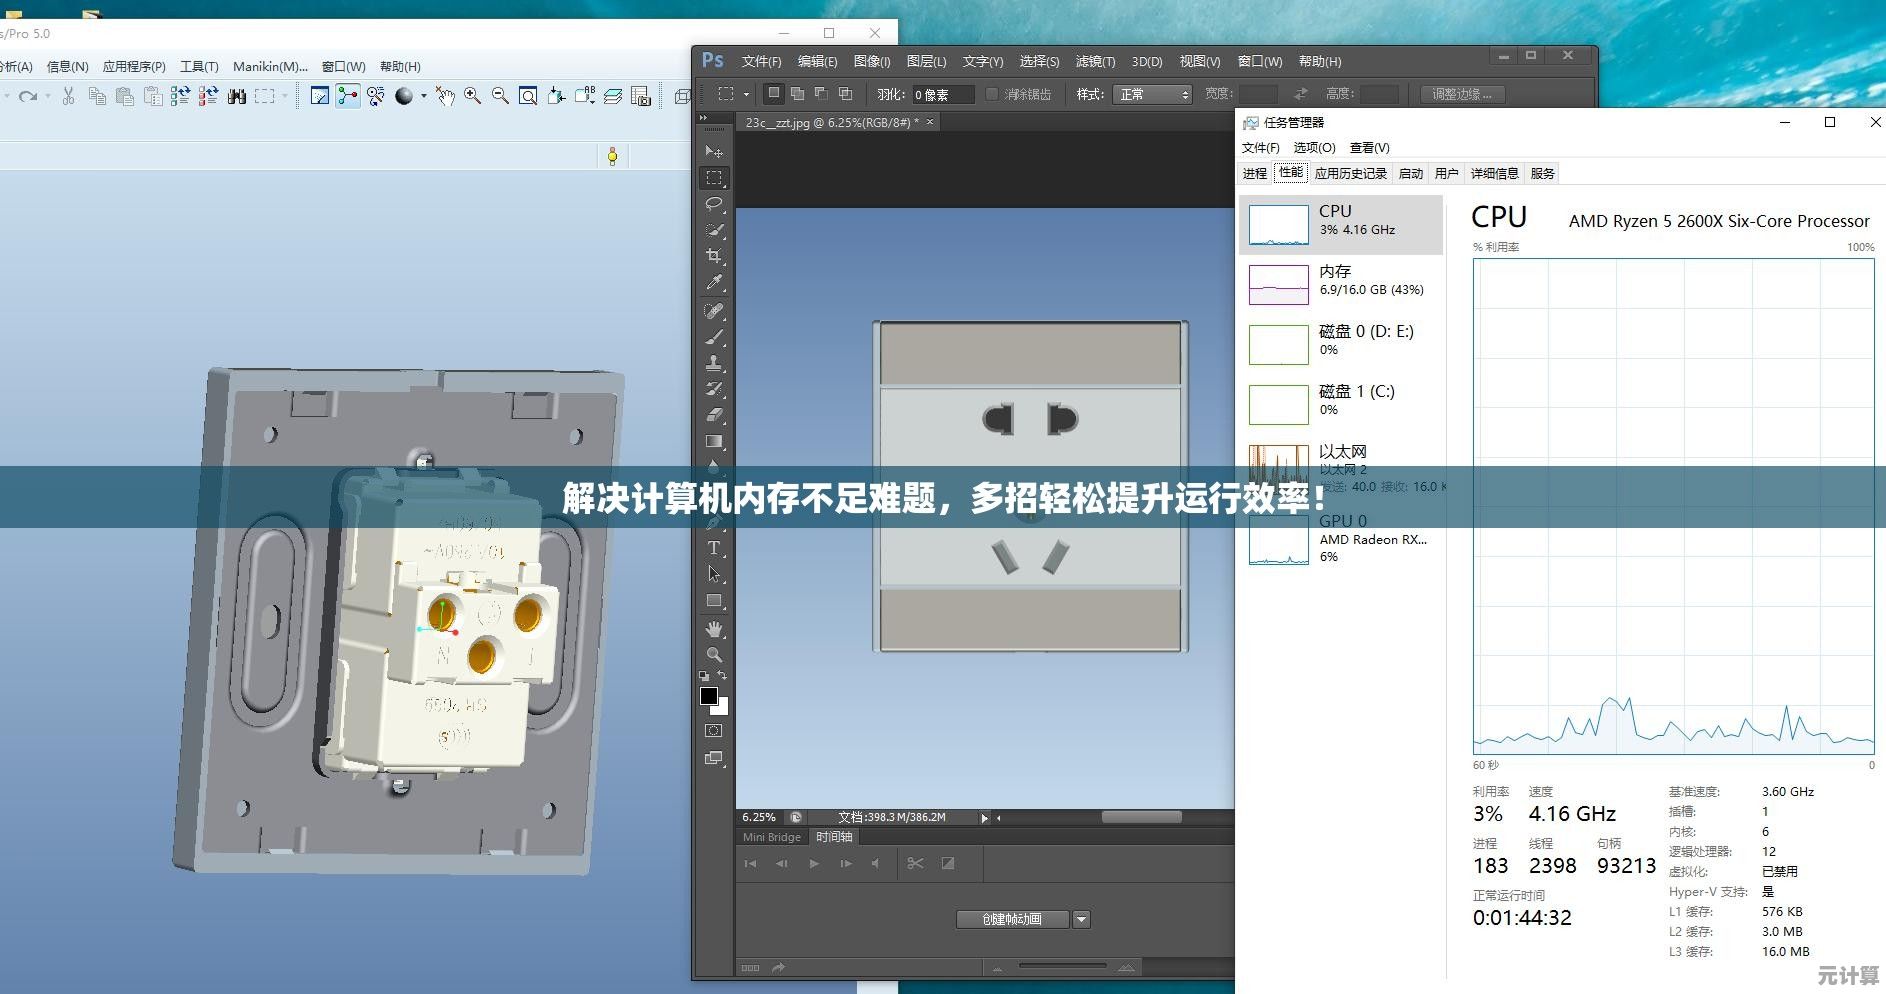Click the Redo arrow in Pro/E toolbar
This screenshot has width=1886, height=994.
point(27,96)
